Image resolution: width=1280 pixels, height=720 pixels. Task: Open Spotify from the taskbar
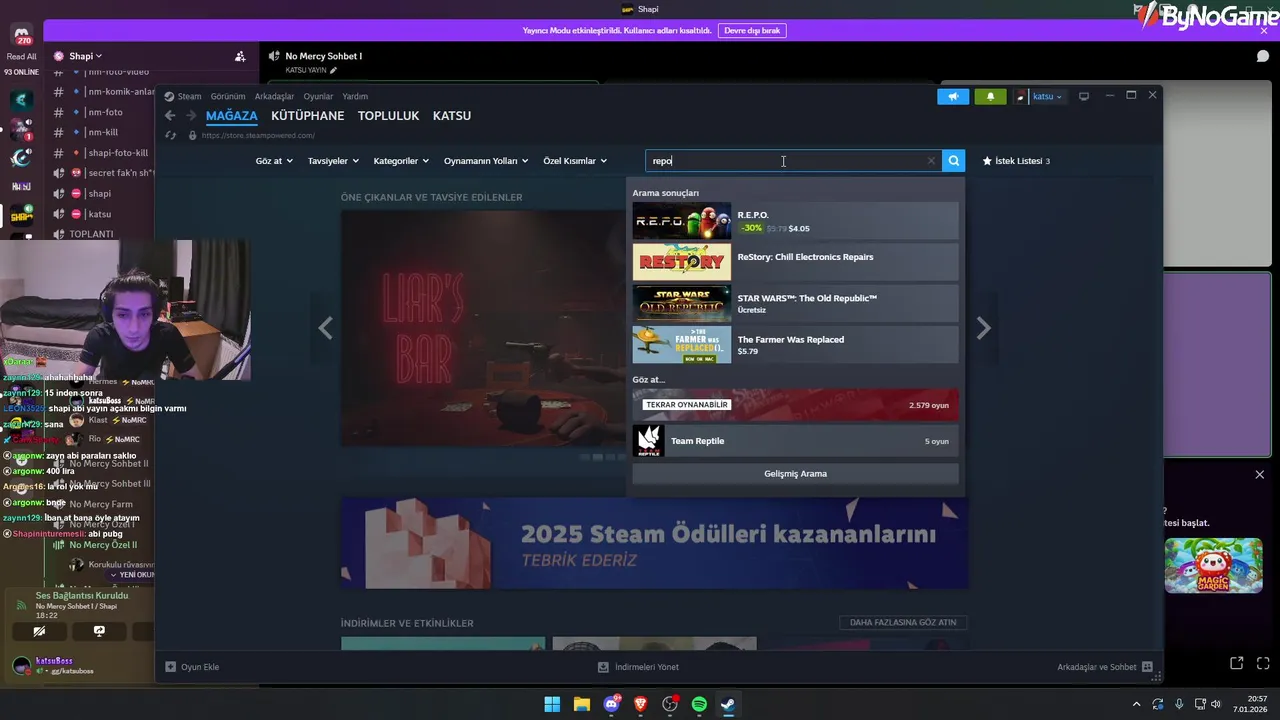point(699,704)
